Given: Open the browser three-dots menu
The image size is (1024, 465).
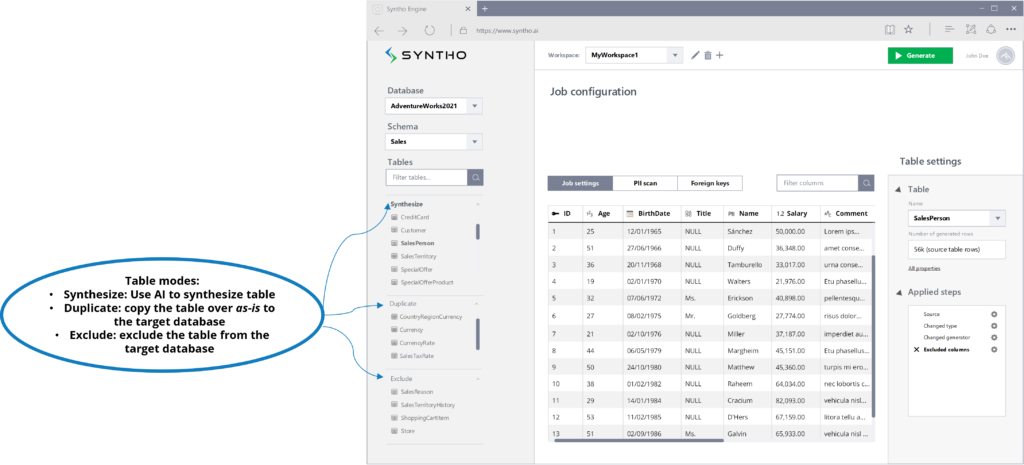Looking at the screenshot, I should [1012, 30].
